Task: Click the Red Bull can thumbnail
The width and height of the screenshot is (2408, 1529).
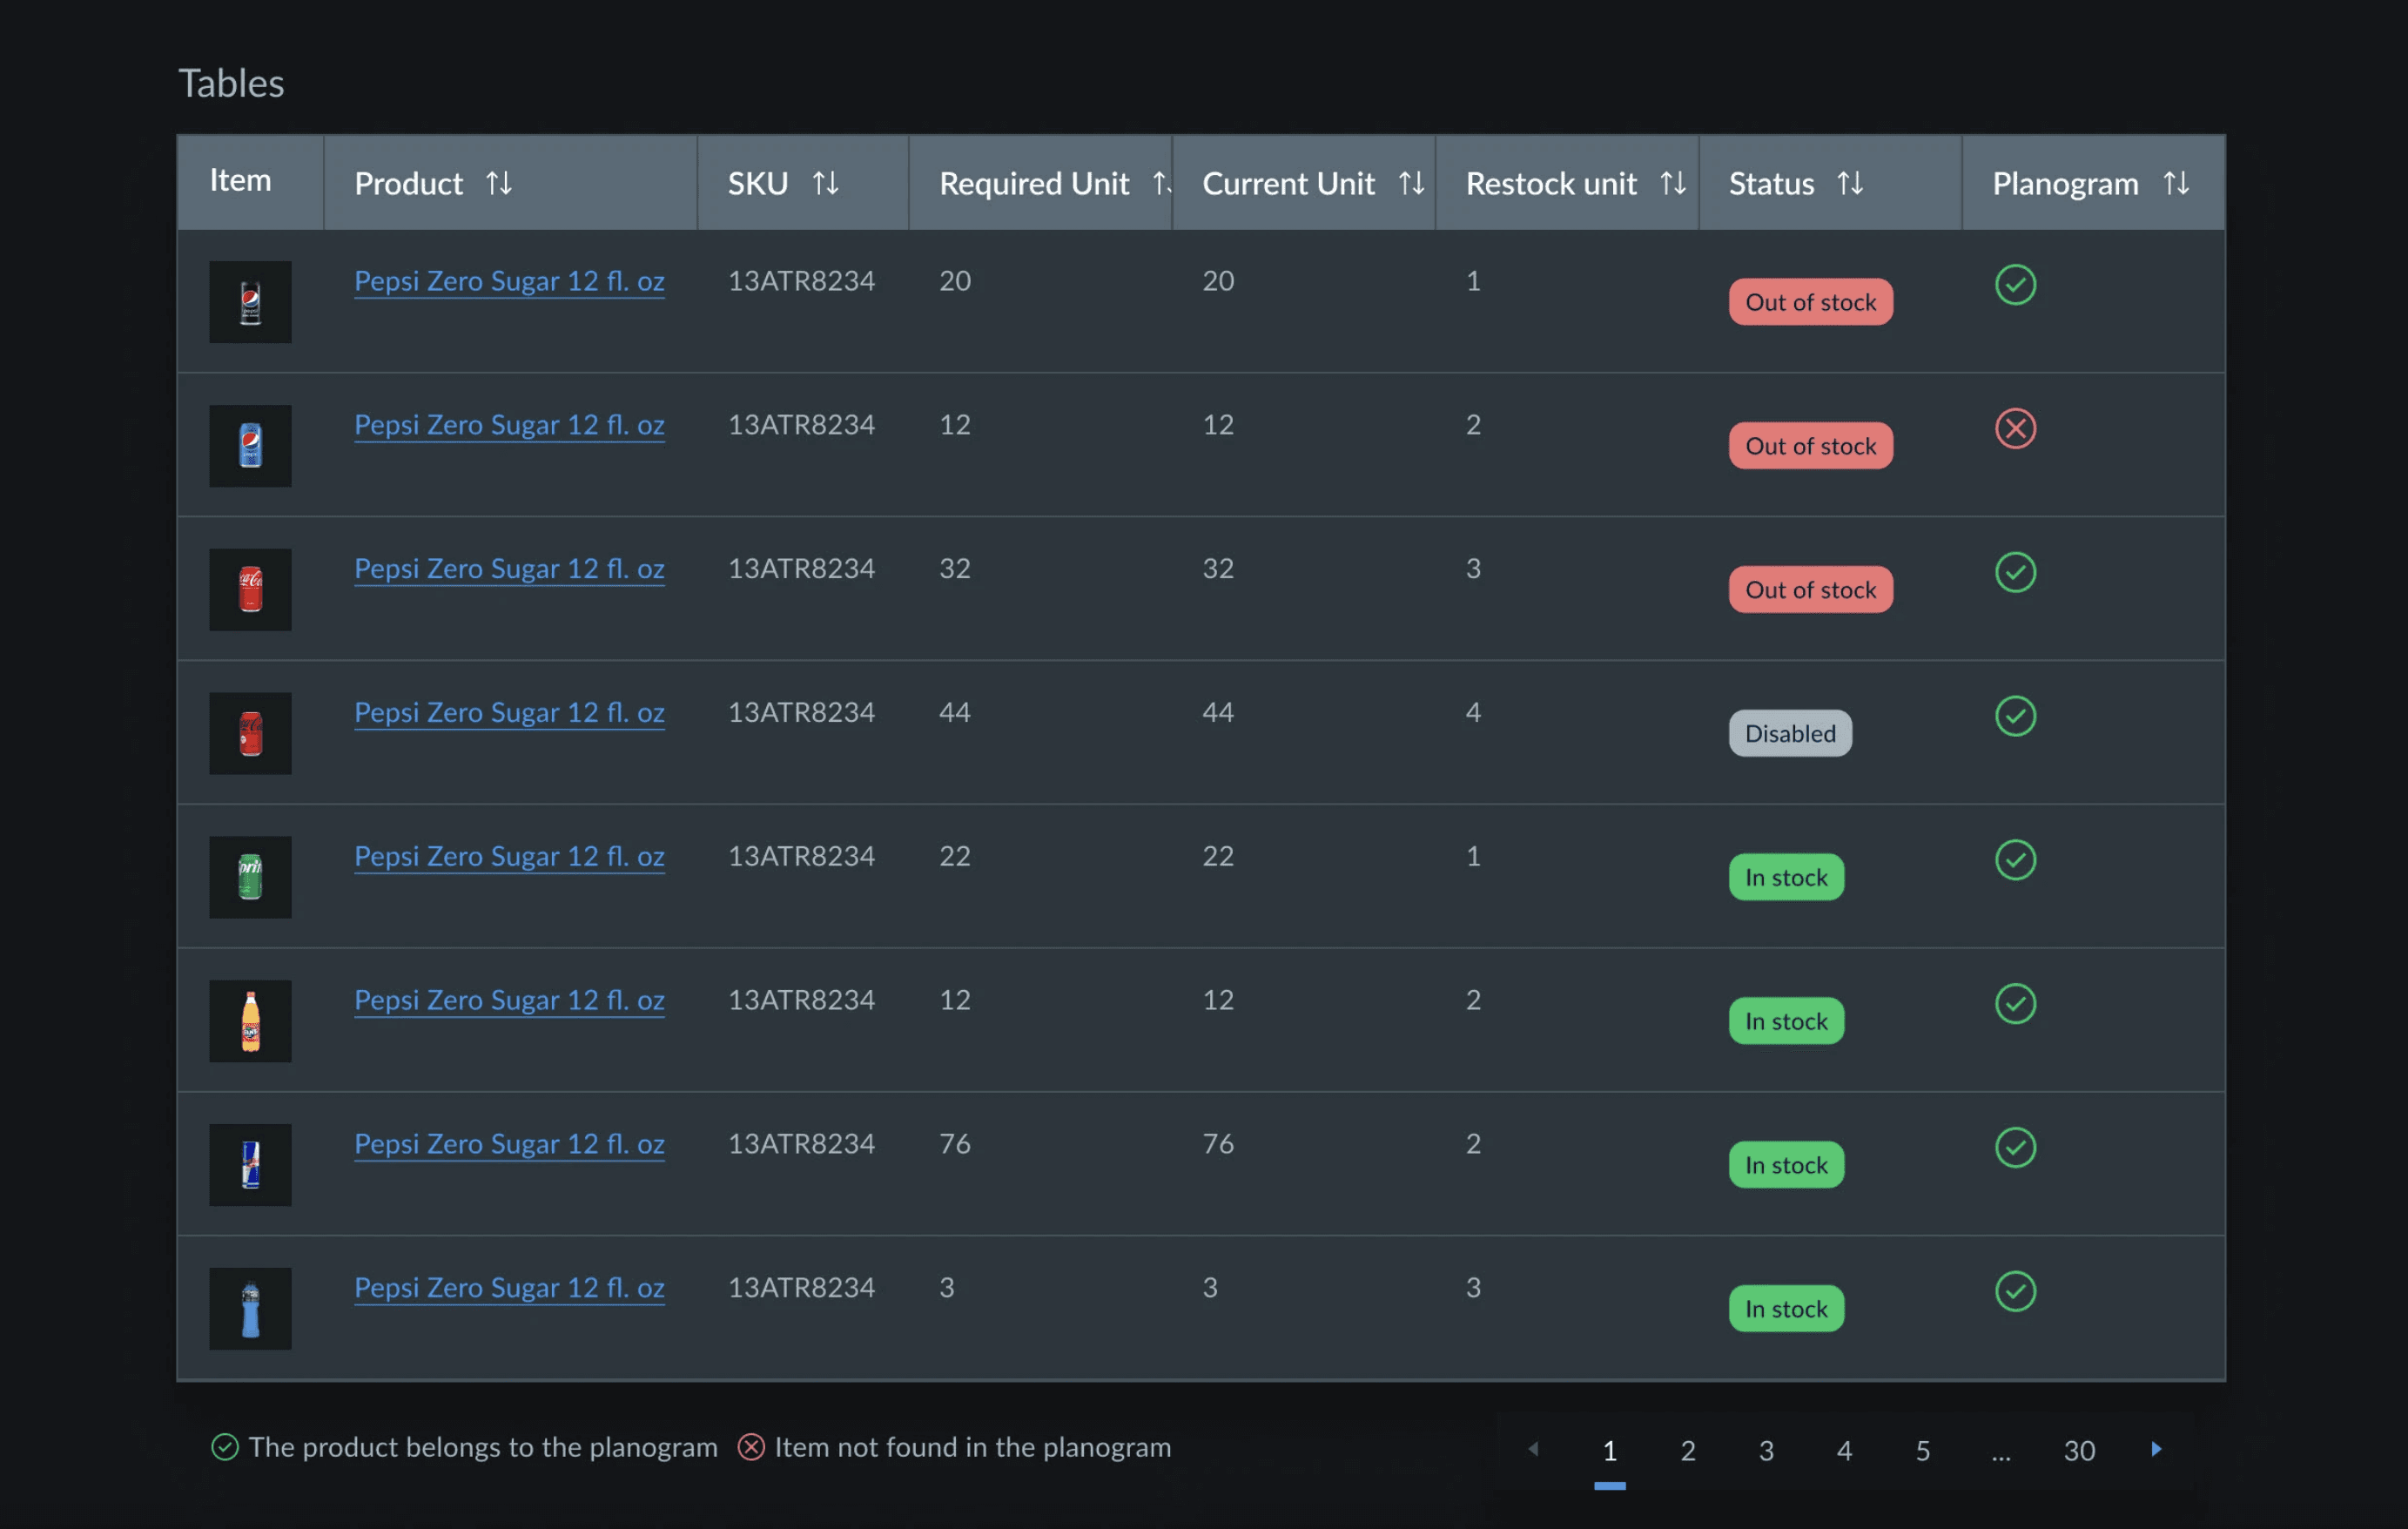Action: (x=250, y=1165)
